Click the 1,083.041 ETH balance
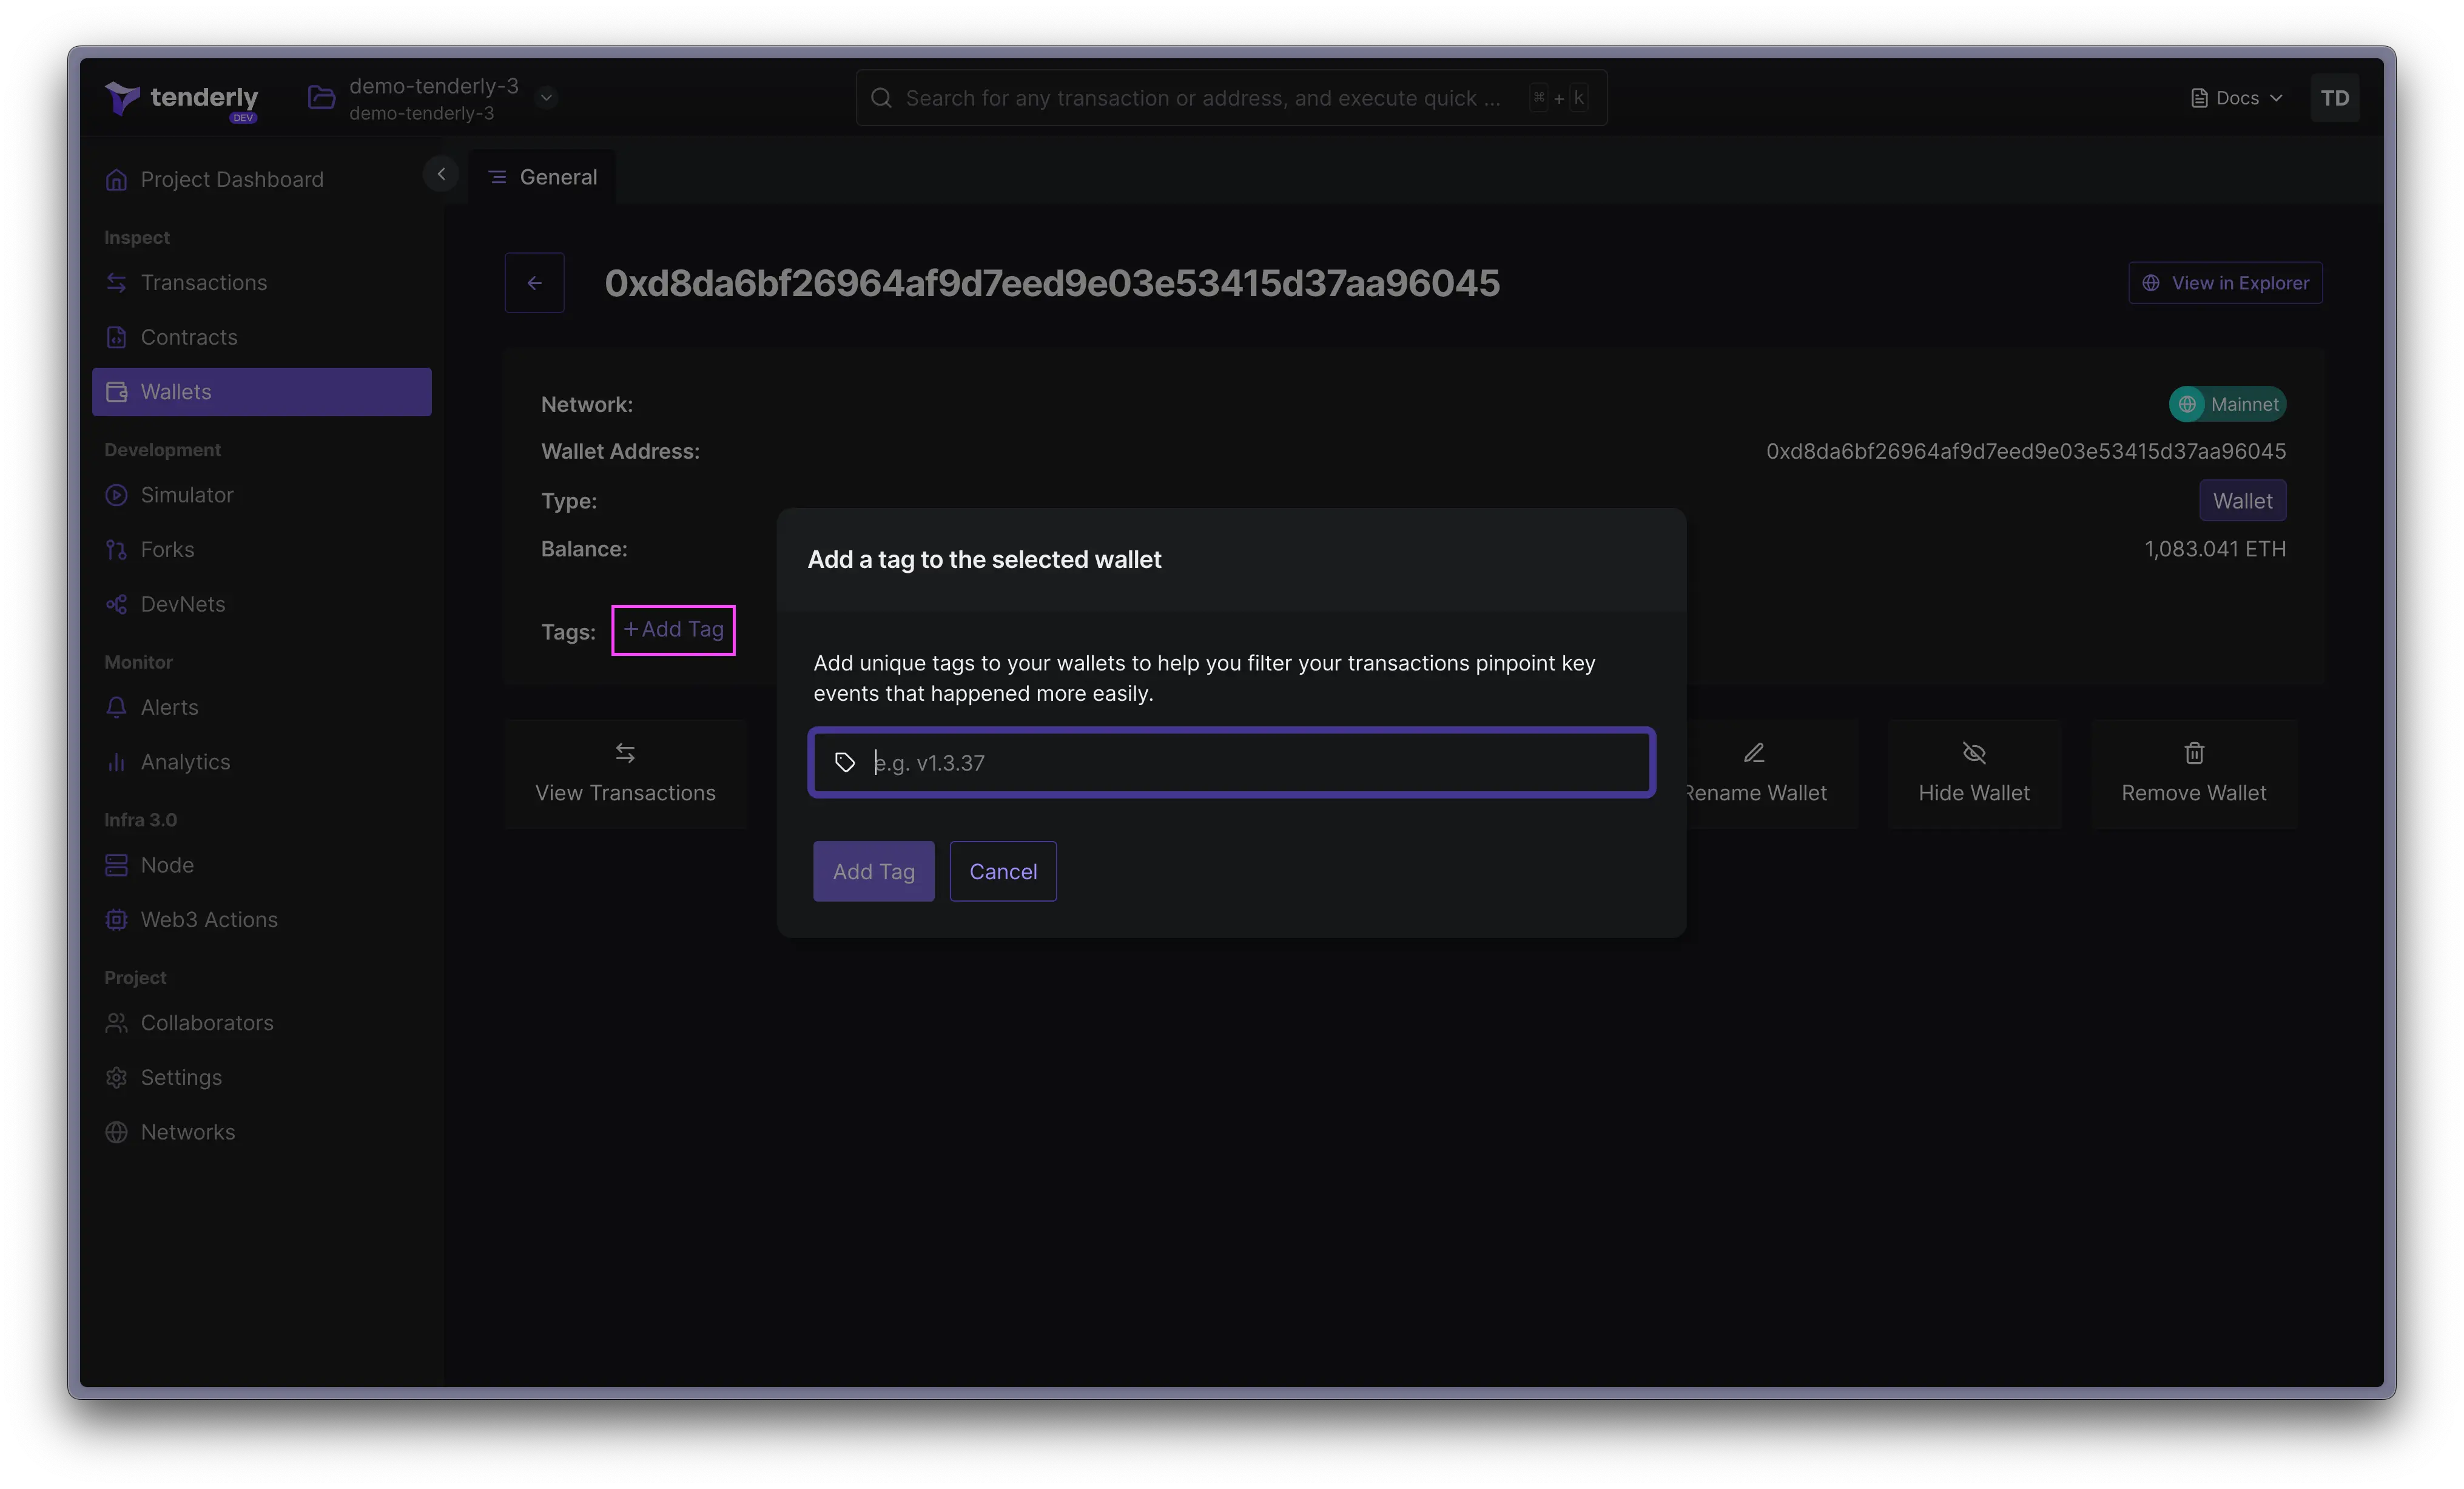The width and height of the screenshot is (2464, 1489). (2214, 549)
